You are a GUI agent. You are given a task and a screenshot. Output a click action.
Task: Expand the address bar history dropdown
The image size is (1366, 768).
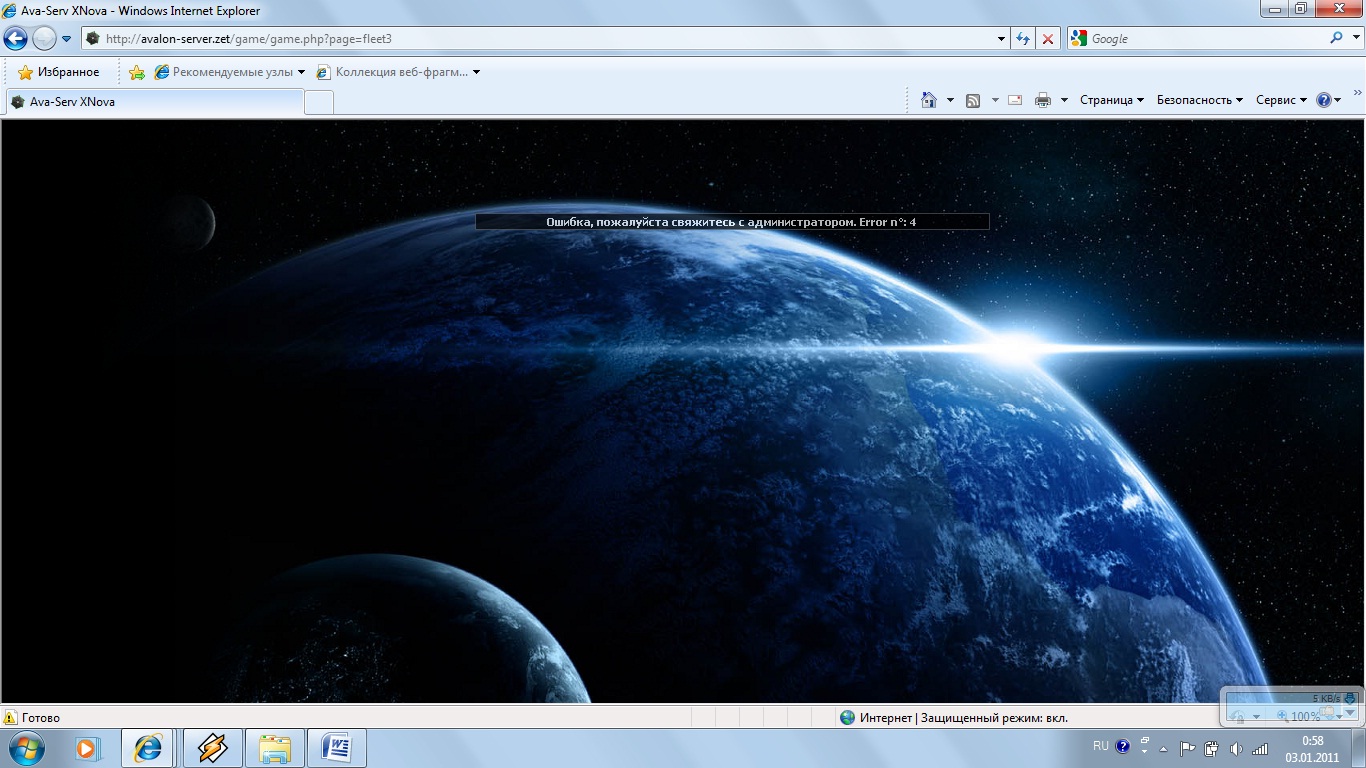[x=1002, y=39]
